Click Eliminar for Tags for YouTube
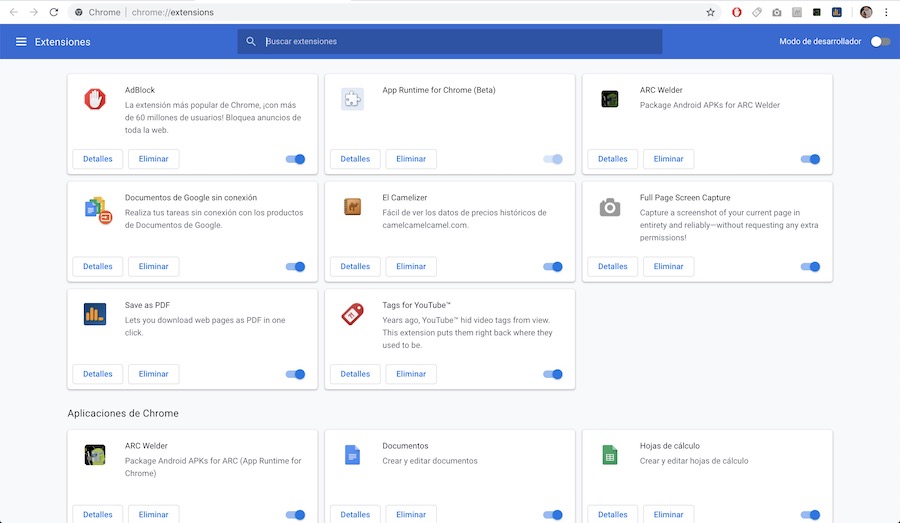This screenshot has width=900, height=523. tap(411, 374)
